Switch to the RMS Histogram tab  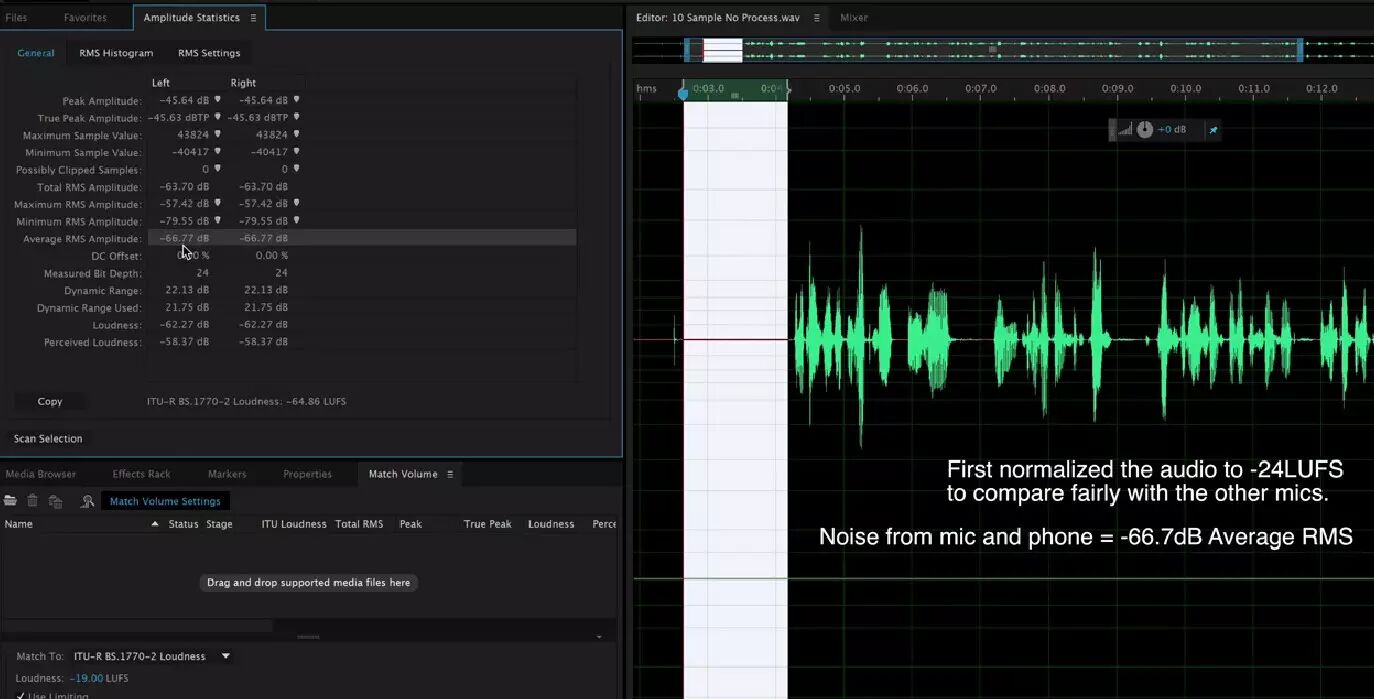[116, 53]
